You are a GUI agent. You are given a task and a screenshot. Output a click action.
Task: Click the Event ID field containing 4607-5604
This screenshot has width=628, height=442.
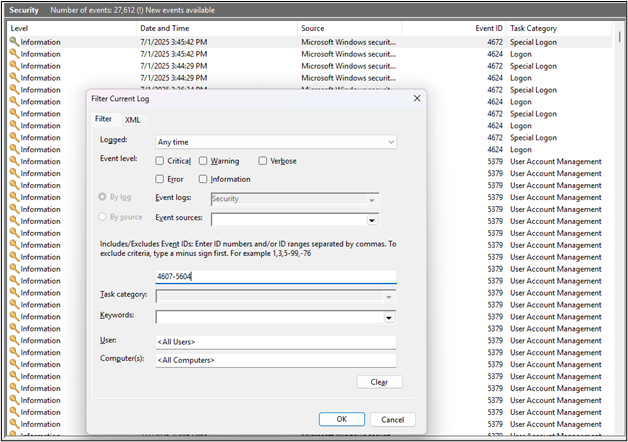point(275,277)
